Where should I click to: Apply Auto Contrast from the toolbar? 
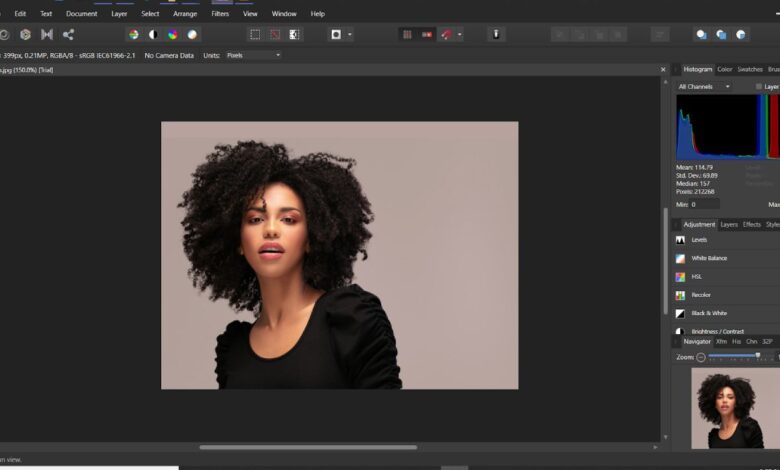point(153,34)
